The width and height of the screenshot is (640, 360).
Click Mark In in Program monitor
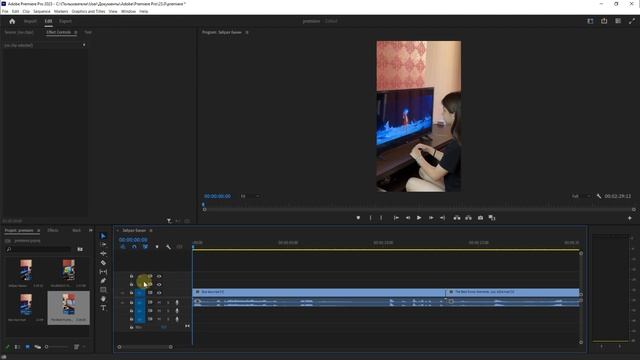(x=370, y=218)
